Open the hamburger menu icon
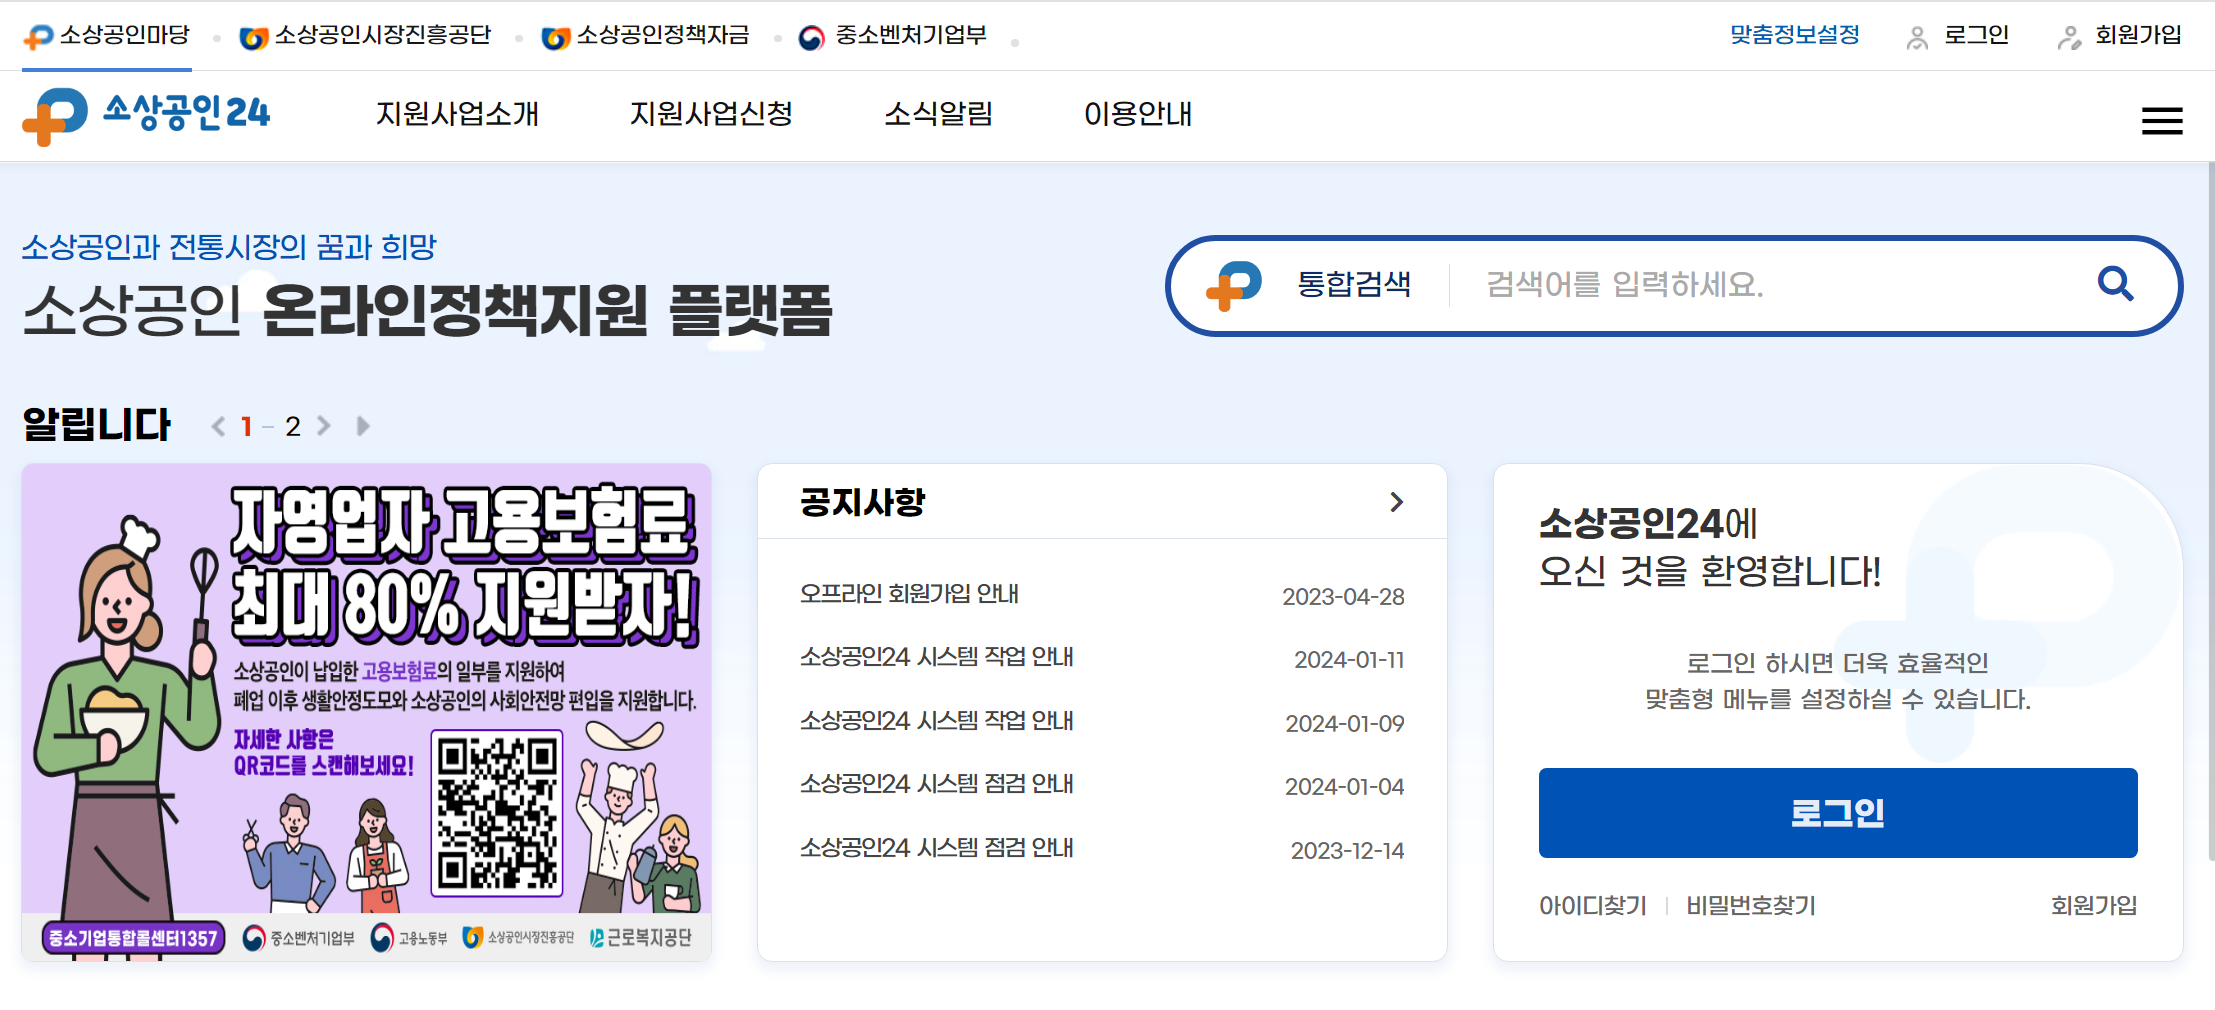Image resolution: width=2215 pixels, height=1010 pixels. 2161,121
